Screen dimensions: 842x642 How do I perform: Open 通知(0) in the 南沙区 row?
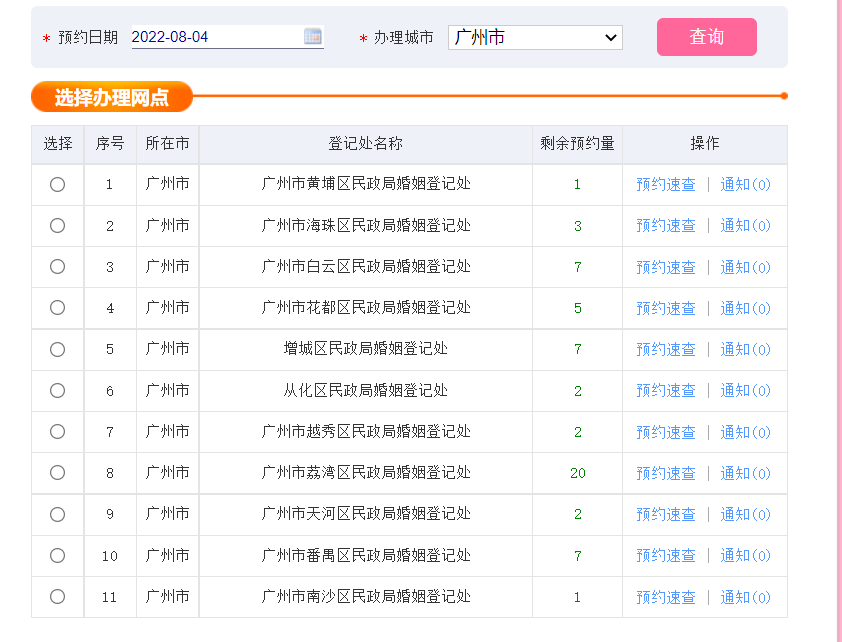coord(745,597)
